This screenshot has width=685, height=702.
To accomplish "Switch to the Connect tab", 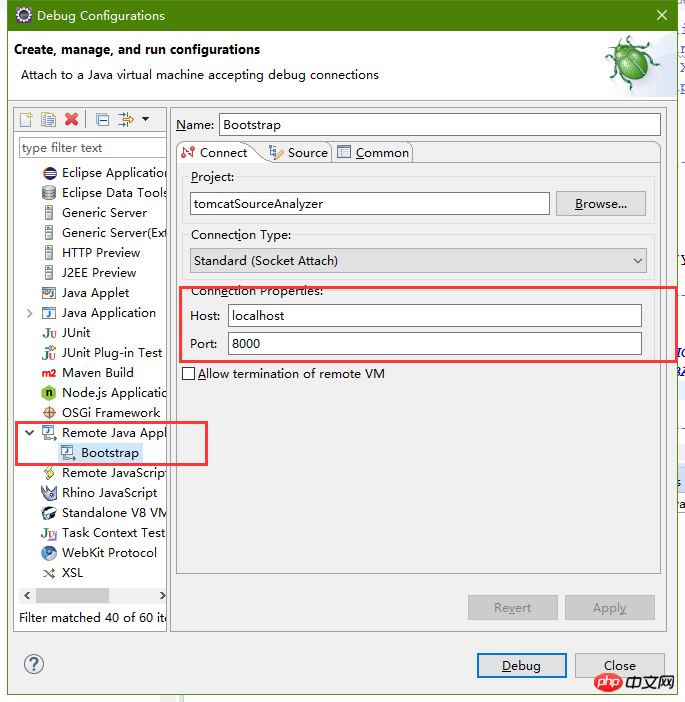I will click(x=215, y=153).
